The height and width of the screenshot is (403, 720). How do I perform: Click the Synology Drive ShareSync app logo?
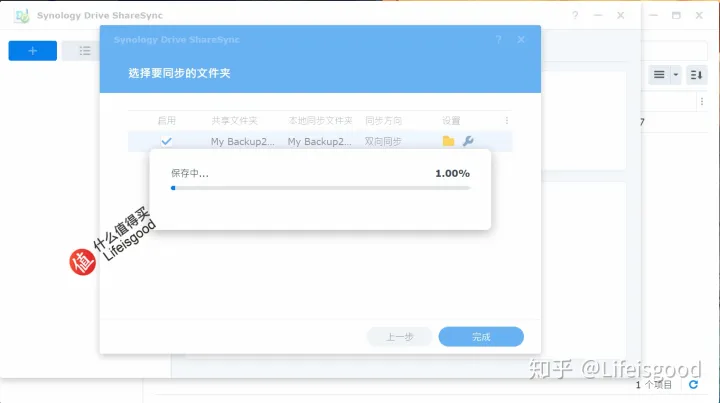(x=22, y=16)
